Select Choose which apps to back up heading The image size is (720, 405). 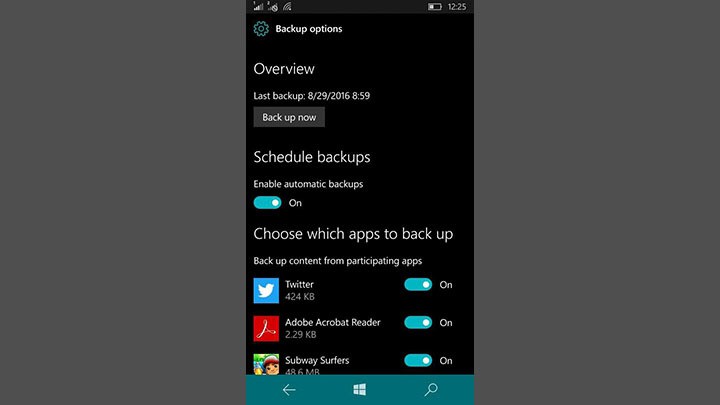353,234
